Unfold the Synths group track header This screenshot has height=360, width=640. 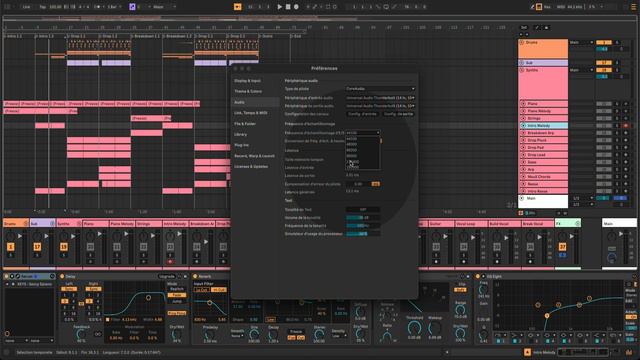522,70
